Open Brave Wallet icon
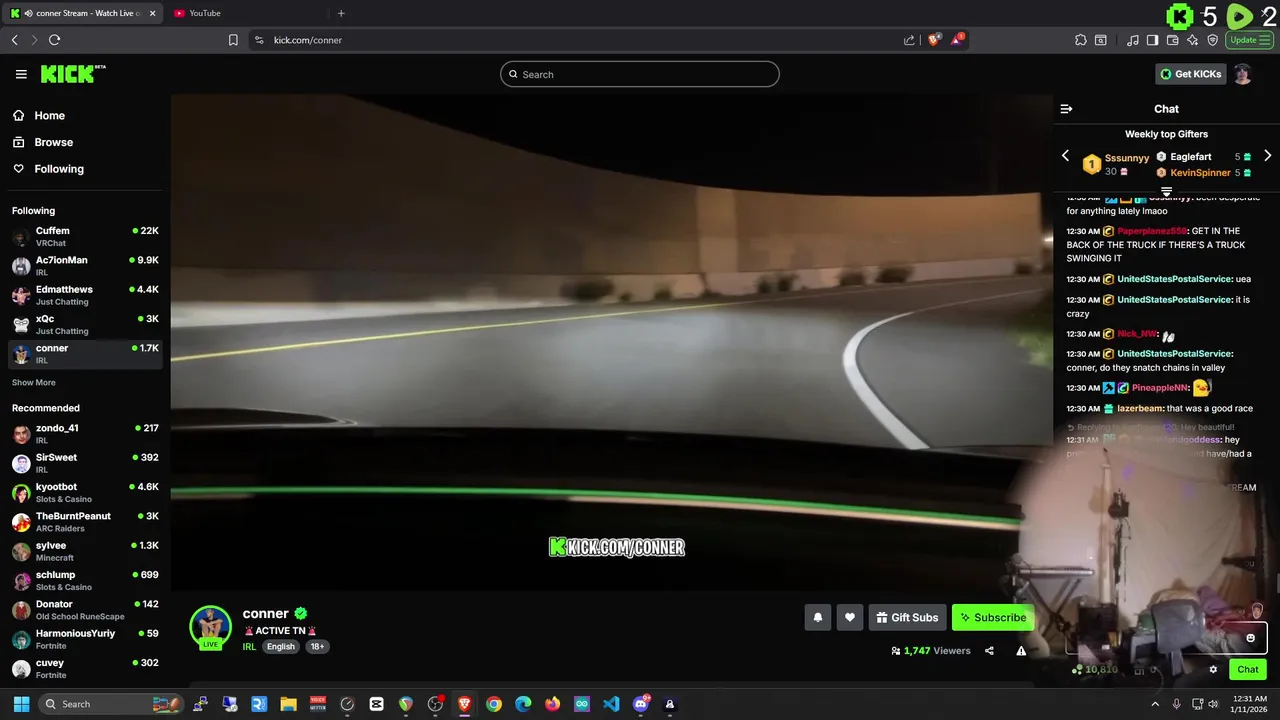The width and height of the screenshot is (1280, 720). (x=1172, y=40)
